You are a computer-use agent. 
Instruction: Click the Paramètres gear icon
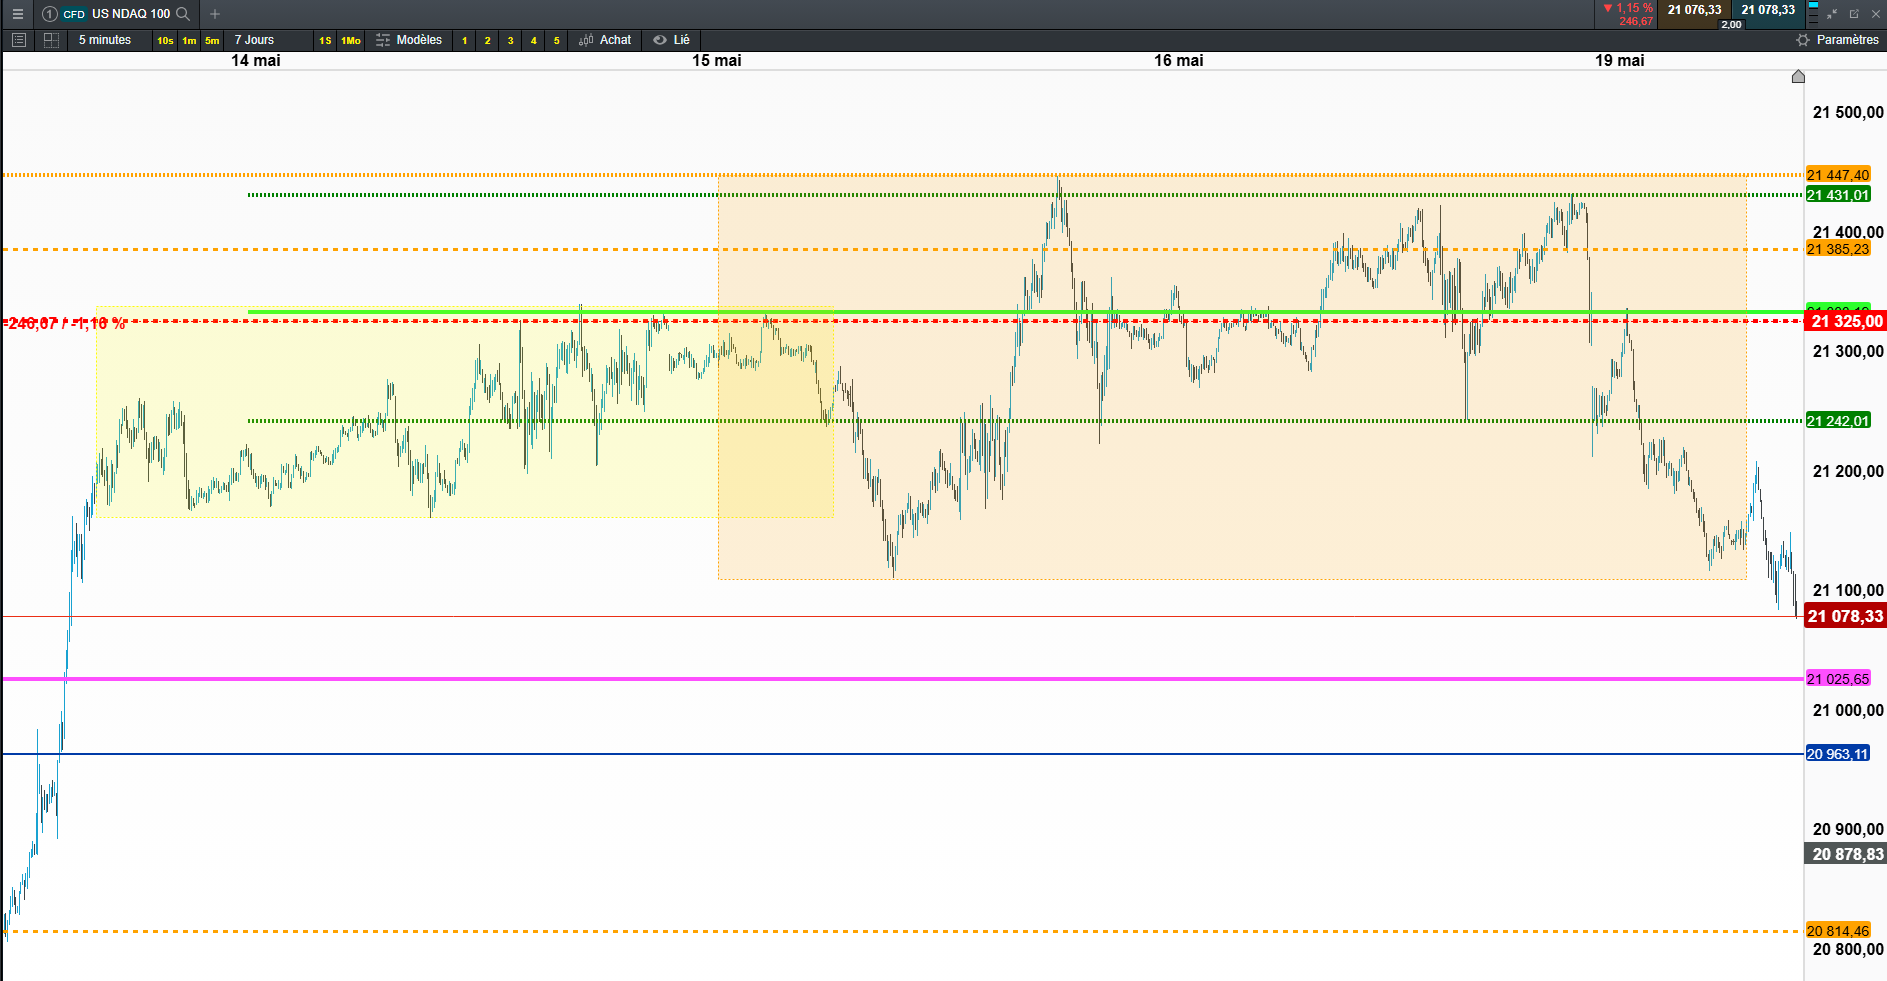pos(1803,40)
